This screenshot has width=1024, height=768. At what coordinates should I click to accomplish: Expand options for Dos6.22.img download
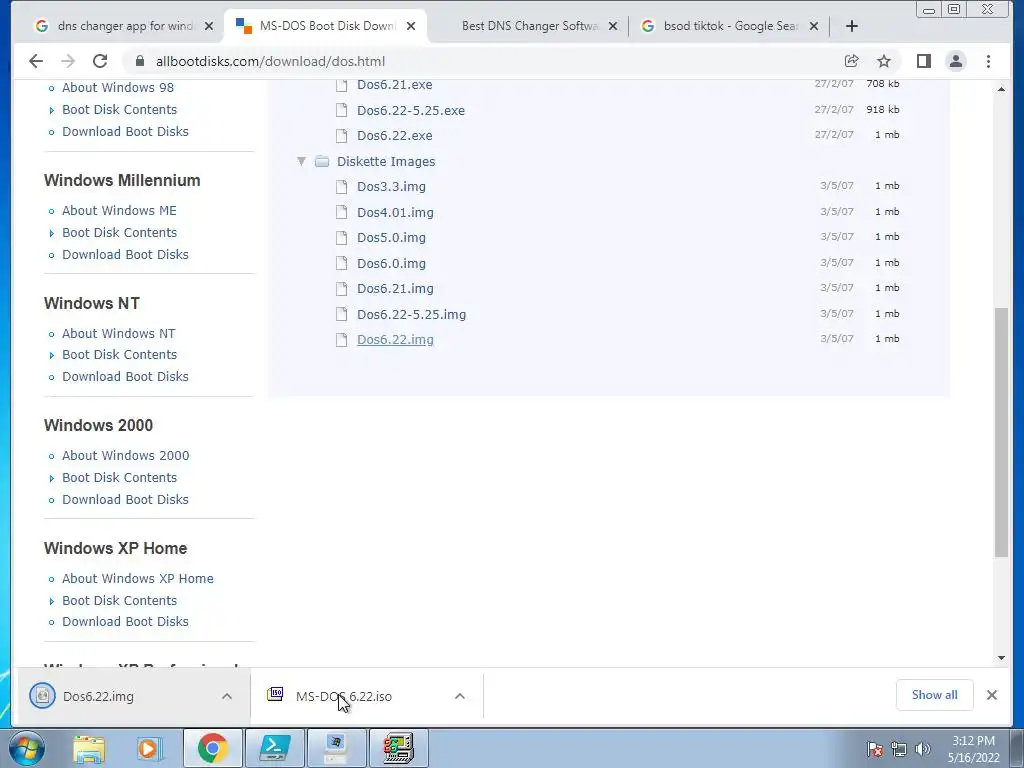[227, 696]
